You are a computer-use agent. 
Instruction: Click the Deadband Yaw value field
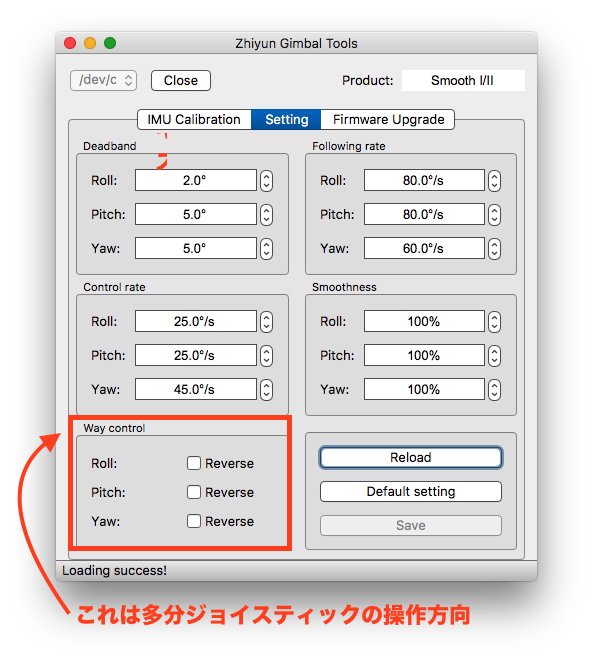coord(196,248)
